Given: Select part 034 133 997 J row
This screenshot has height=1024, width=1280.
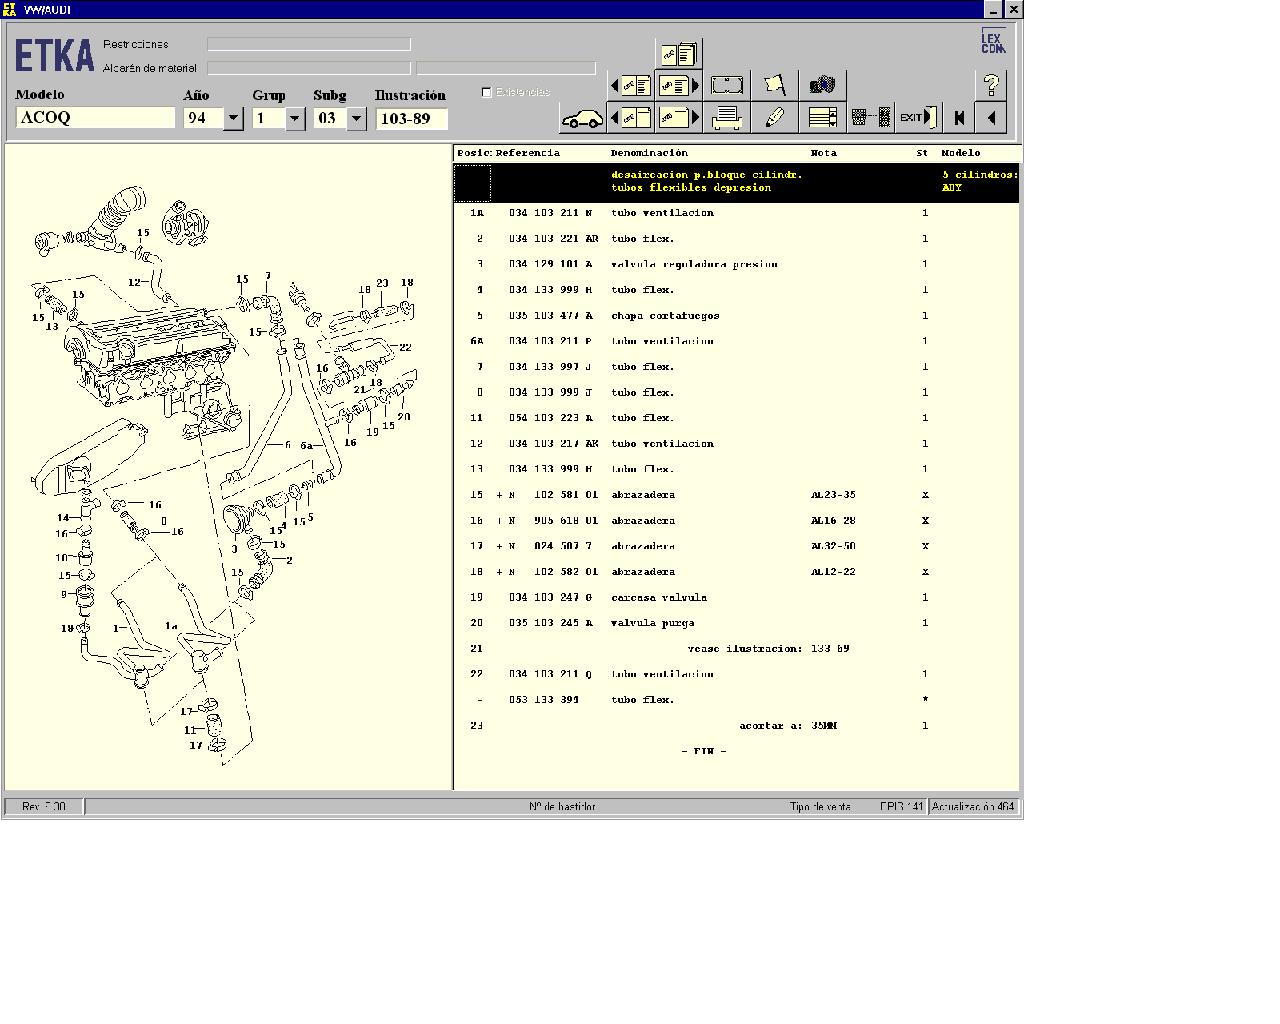Looking at the screenshot, I should click(x=737, y=367).
